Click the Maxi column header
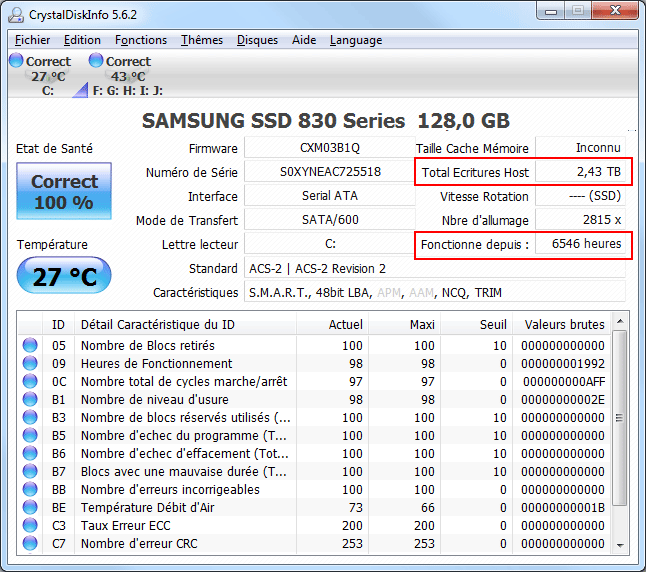The image size is (646, 572). (x=405, y=325)
